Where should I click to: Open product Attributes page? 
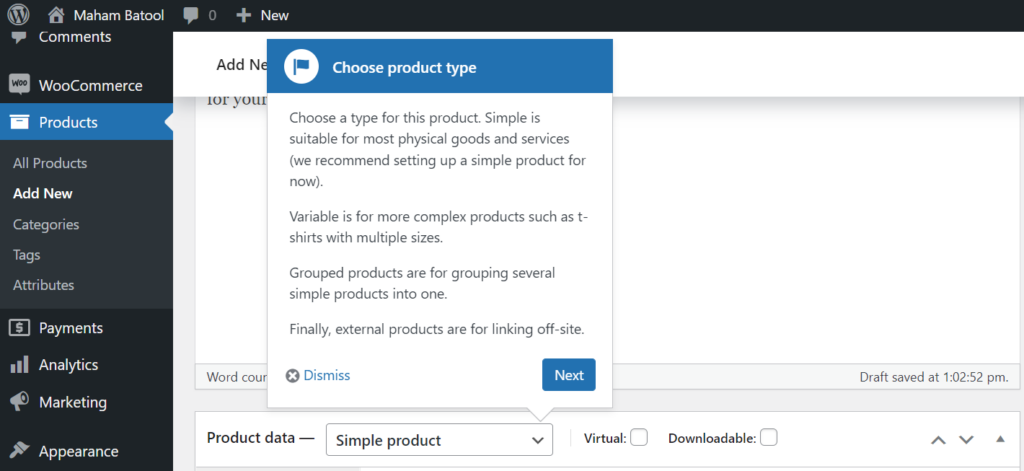click(43, 285)
